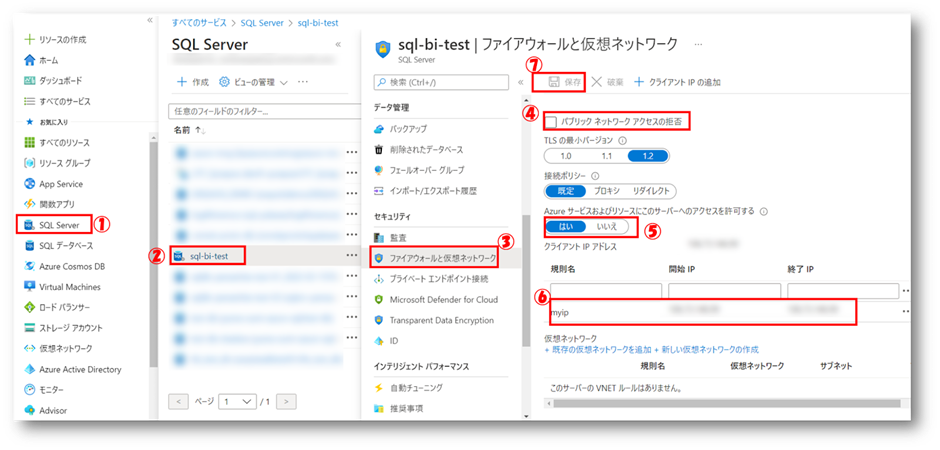Open the ellipsis menu next to ビューの管理
Screen dimensions: 940x450
[x=303, y=81]
